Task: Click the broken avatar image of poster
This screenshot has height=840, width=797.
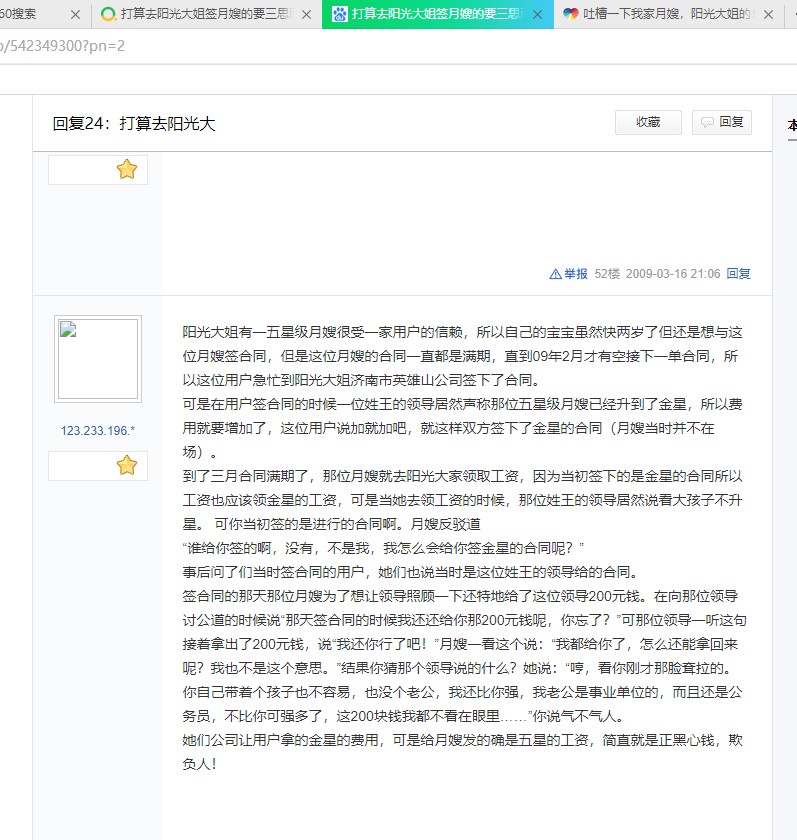Action: (98, 359)
